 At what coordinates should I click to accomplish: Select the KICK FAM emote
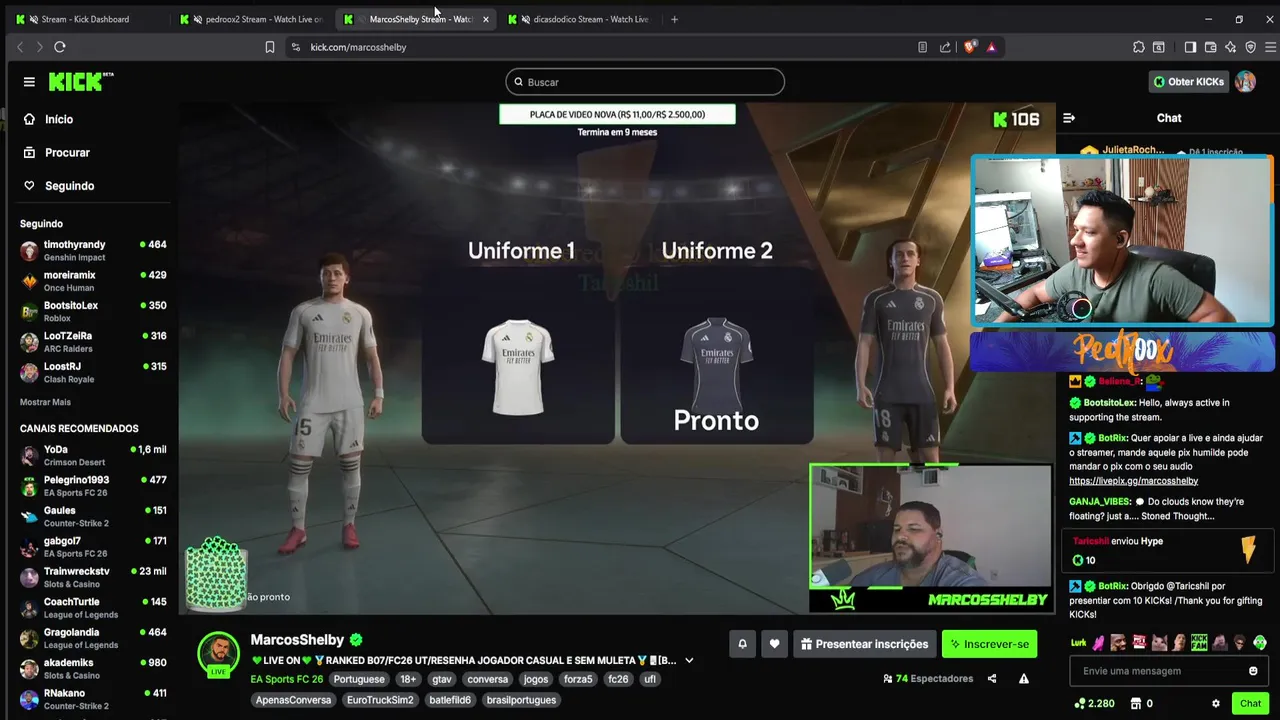point(1199,643)
